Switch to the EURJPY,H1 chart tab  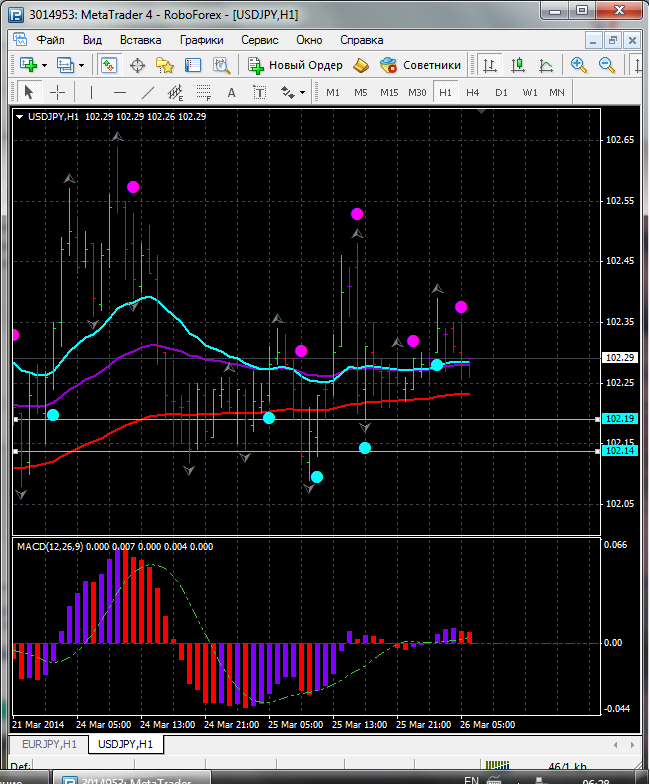point(49,744)
